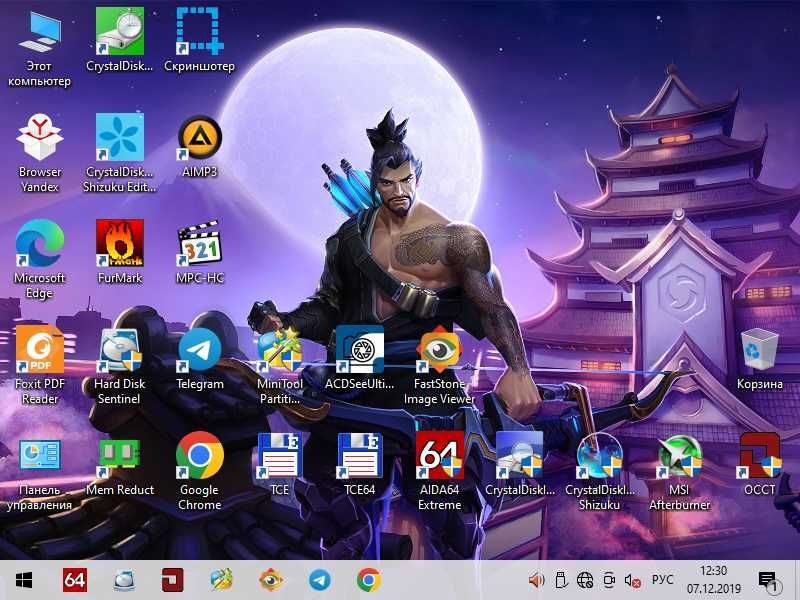Screen dimensions: 800x600
Task: Start AIMP3 music player shortcut
Action: 199,146
